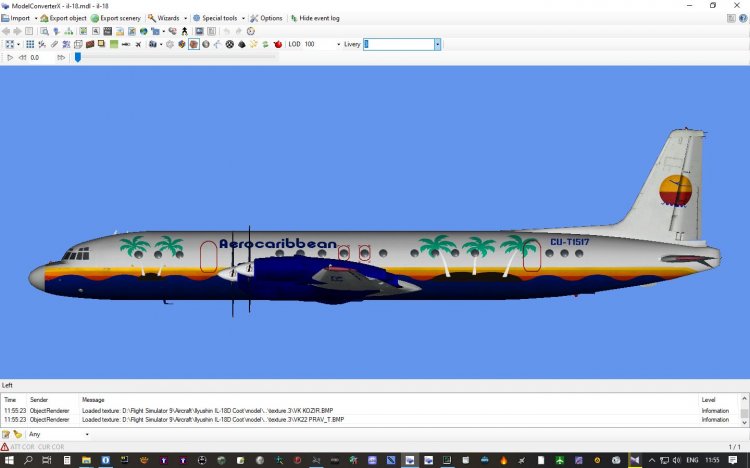
Task: Click the green square icon
Action: pos(114,44)
